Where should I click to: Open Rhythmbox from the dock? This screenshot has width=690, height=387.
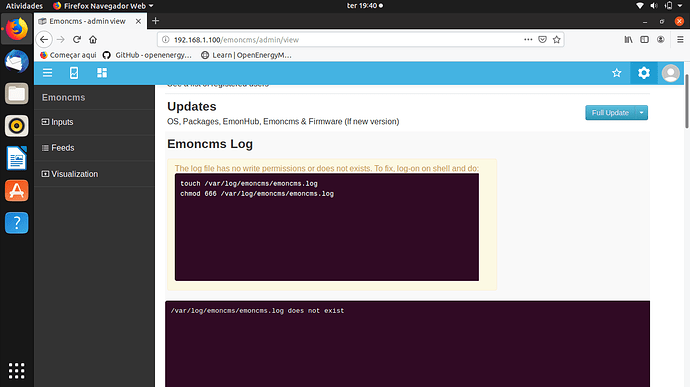(17, 126)
